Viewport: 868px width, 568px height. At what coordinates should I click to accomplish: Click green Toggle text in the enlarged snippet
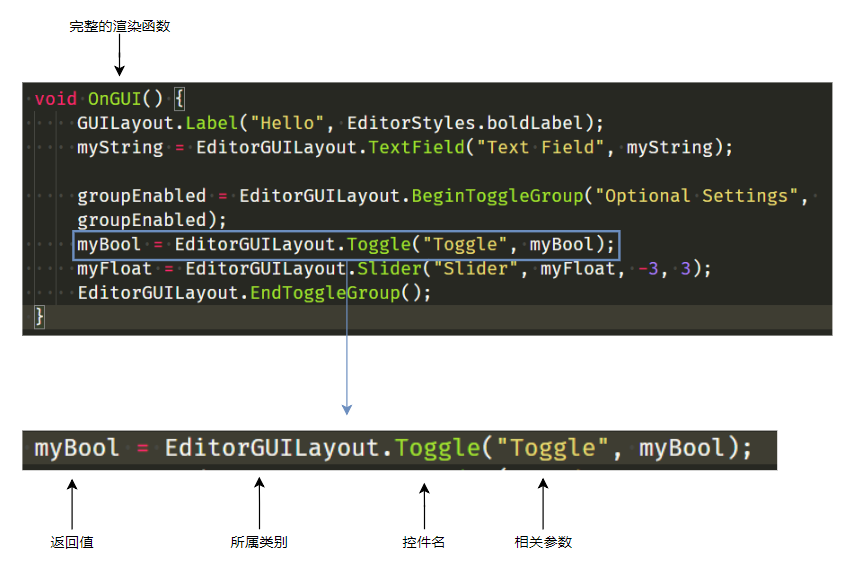437,448
